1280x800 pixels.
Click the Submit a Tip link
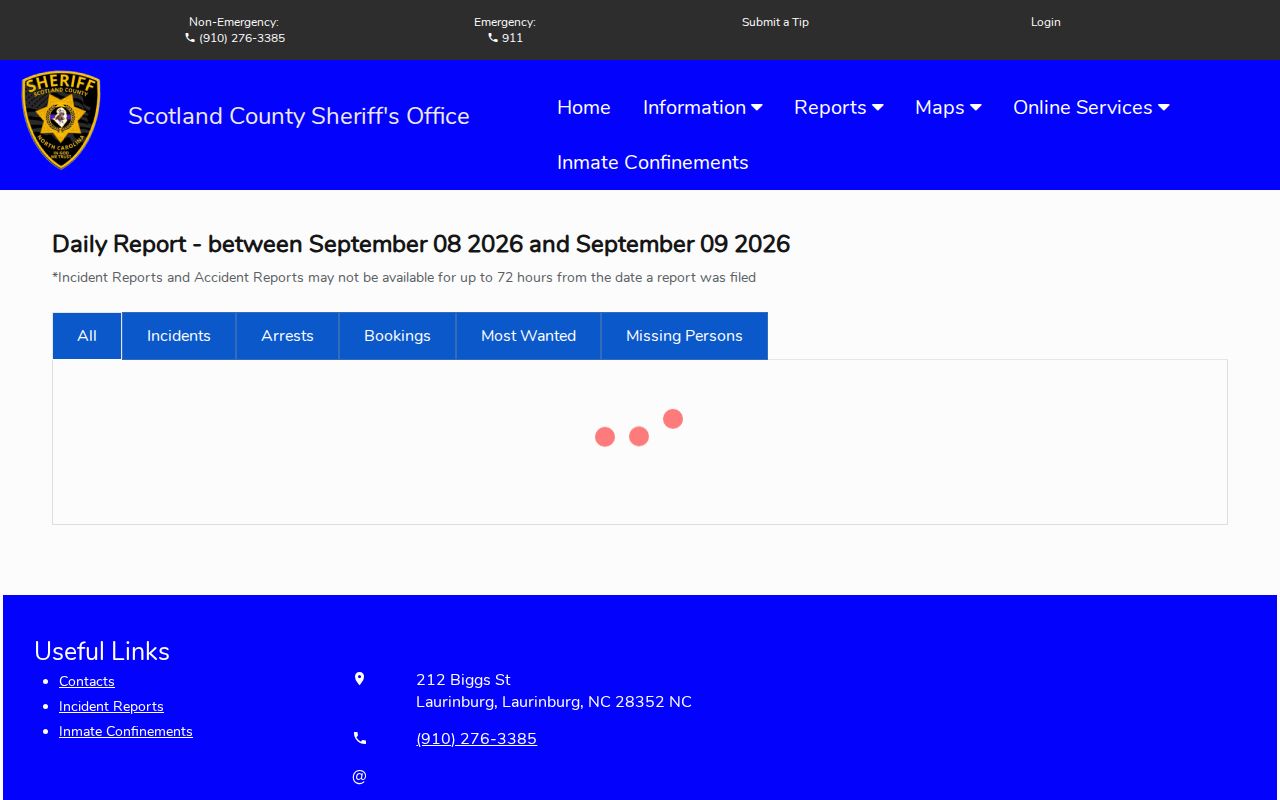pos(775,22)
